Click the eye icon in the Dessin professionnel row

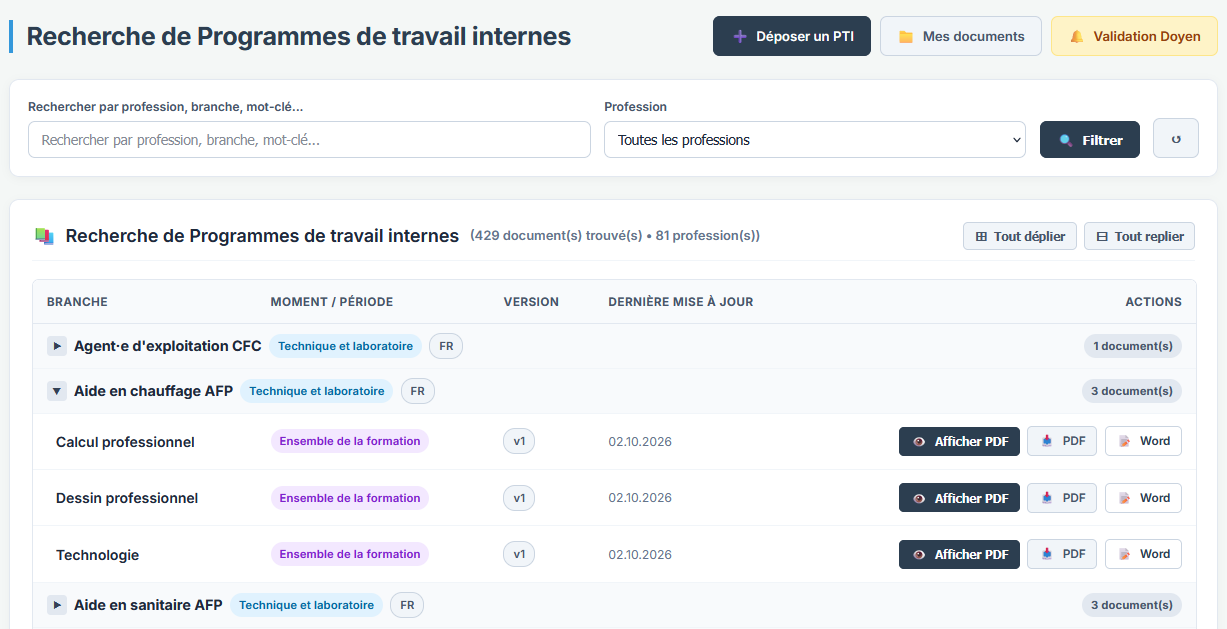coord(919,498)
